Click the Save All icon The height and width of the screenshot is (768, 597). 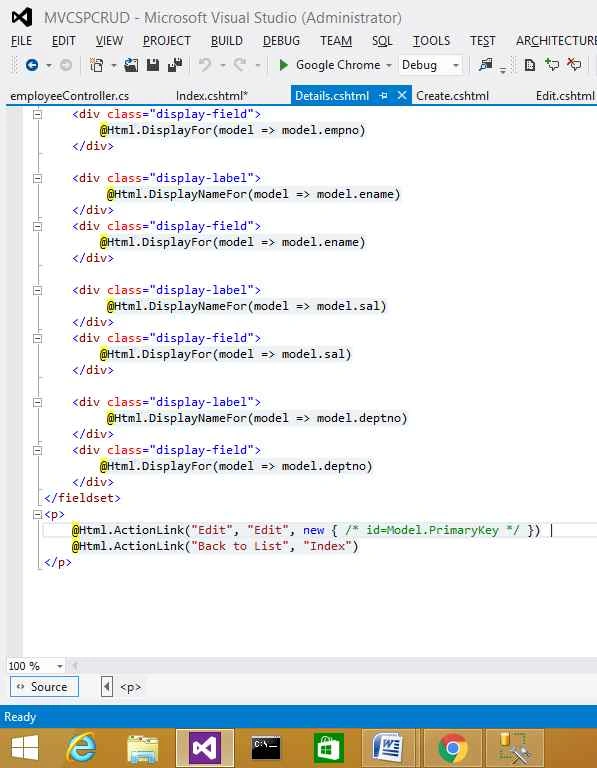pos(175,65)
